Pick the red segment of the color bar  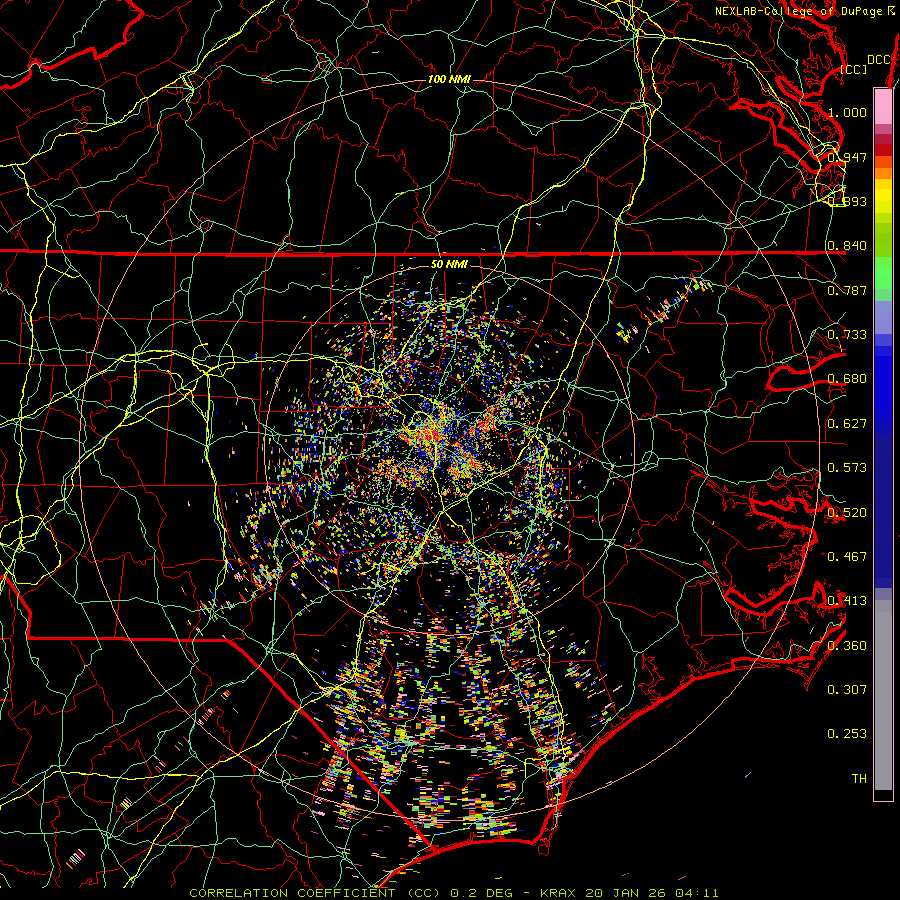(x=883, y=150)
